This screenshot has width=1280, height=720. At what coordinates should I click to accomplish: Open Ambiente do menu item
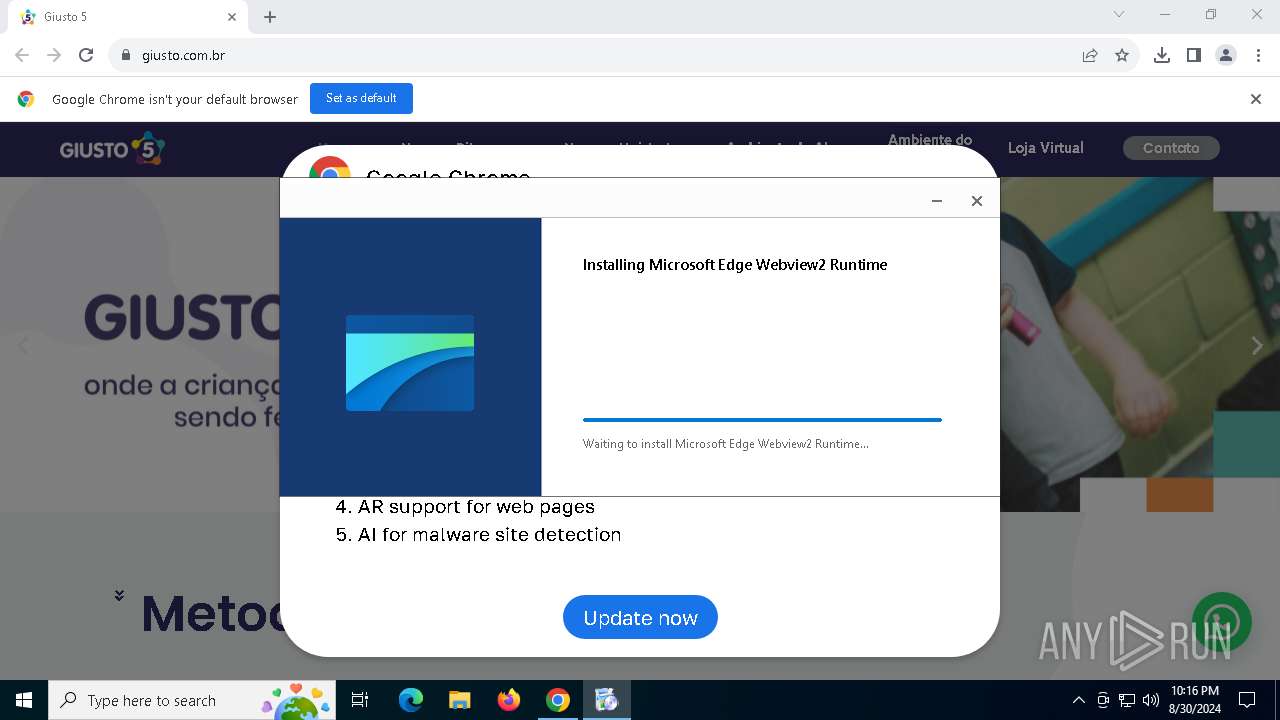(x=929, y=140)
